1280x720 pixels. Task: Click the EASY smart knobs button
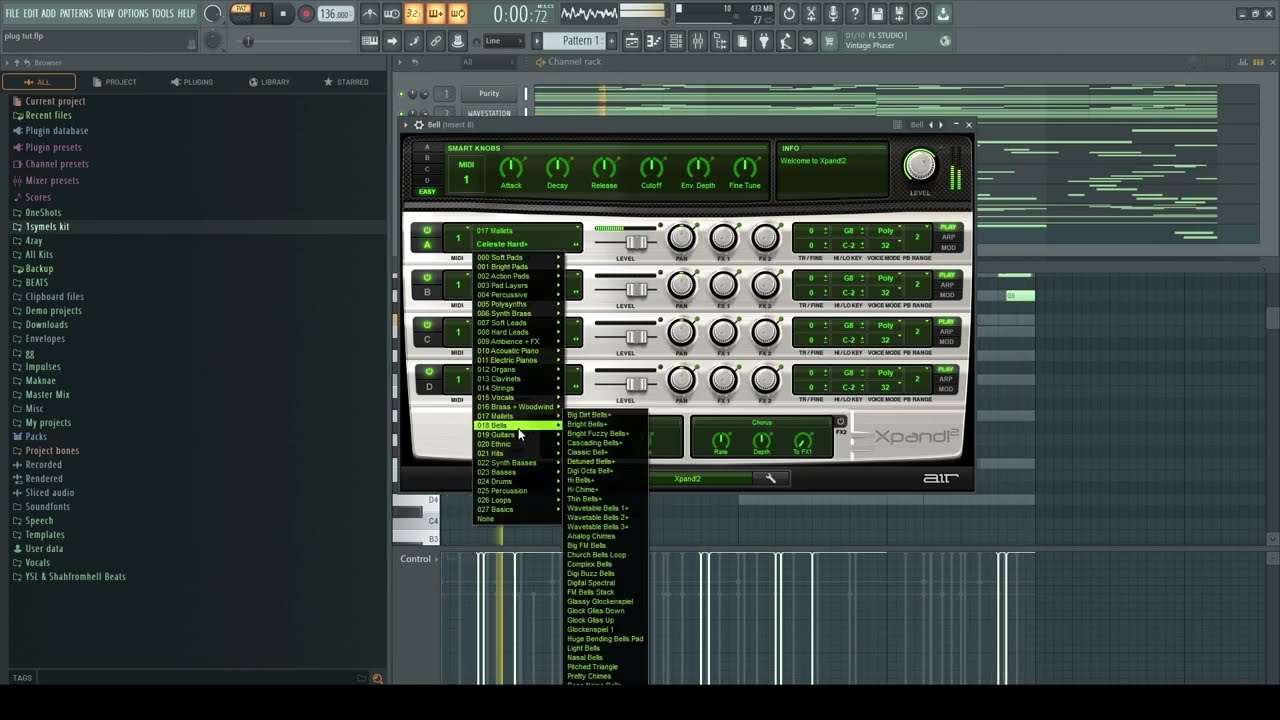click(427, 191)
